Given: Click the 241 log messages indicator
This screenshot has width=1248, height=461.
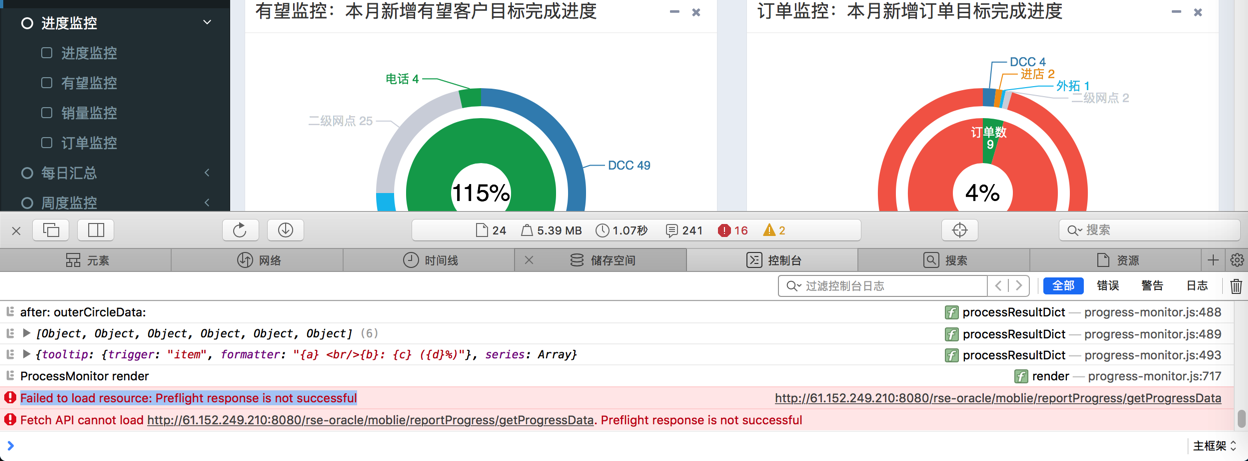Looking at the screenshot, I should 684,230.
